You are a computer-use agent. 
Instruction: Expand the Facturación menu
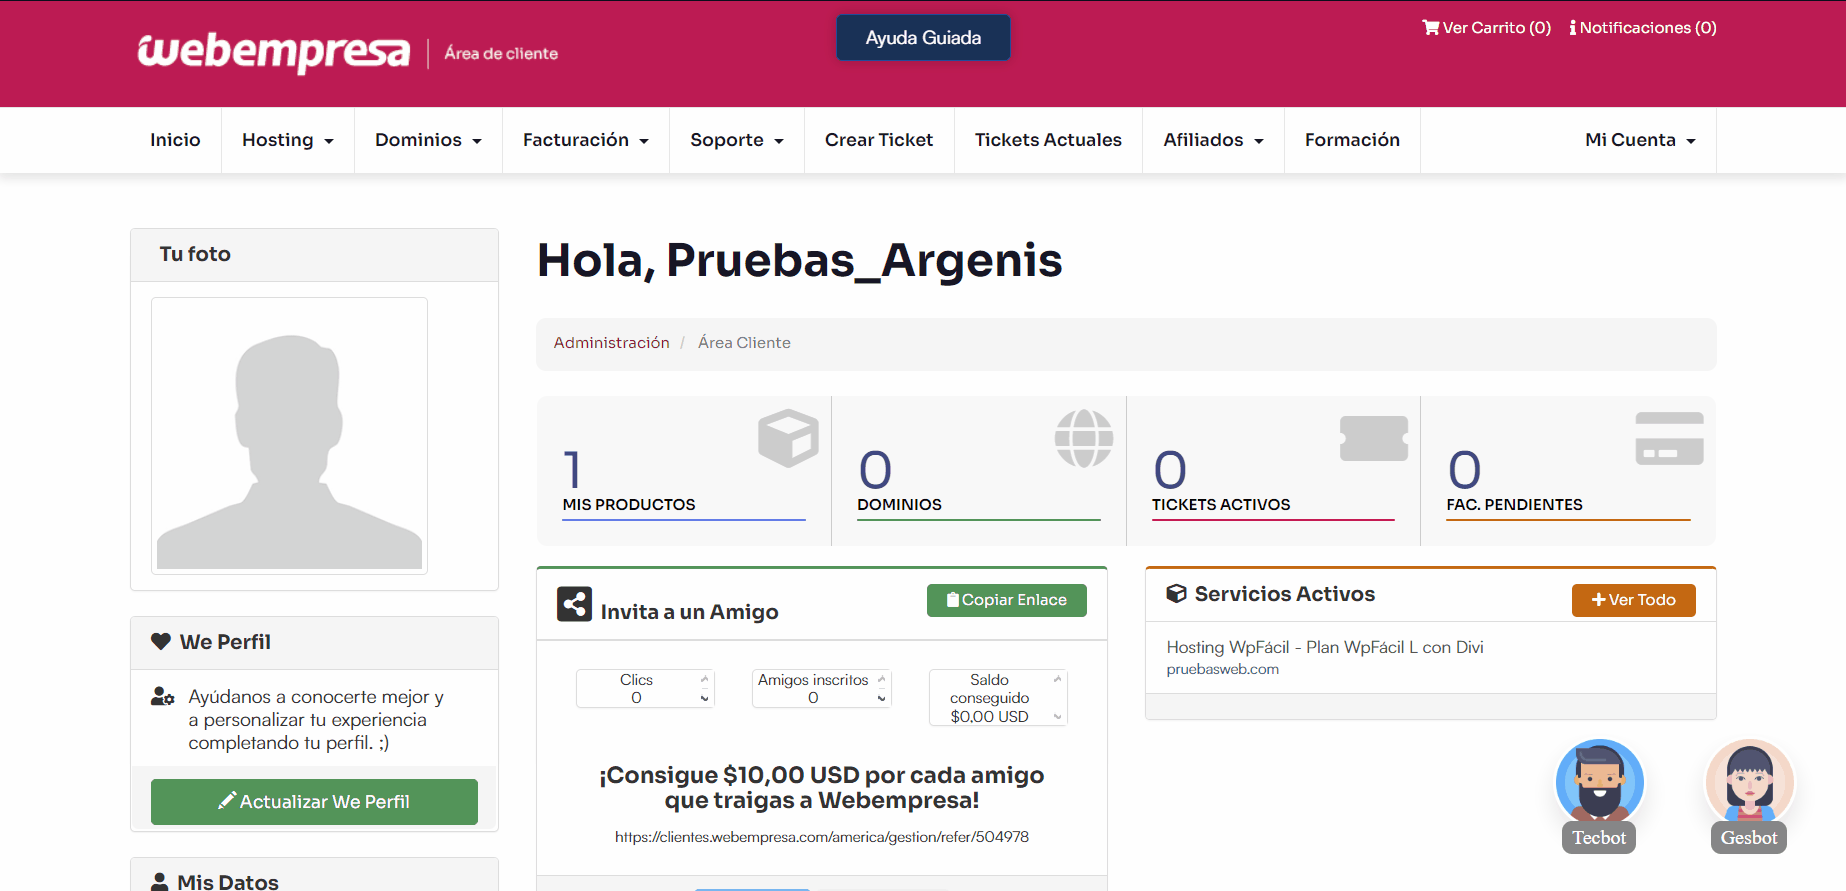click(585, 140)
